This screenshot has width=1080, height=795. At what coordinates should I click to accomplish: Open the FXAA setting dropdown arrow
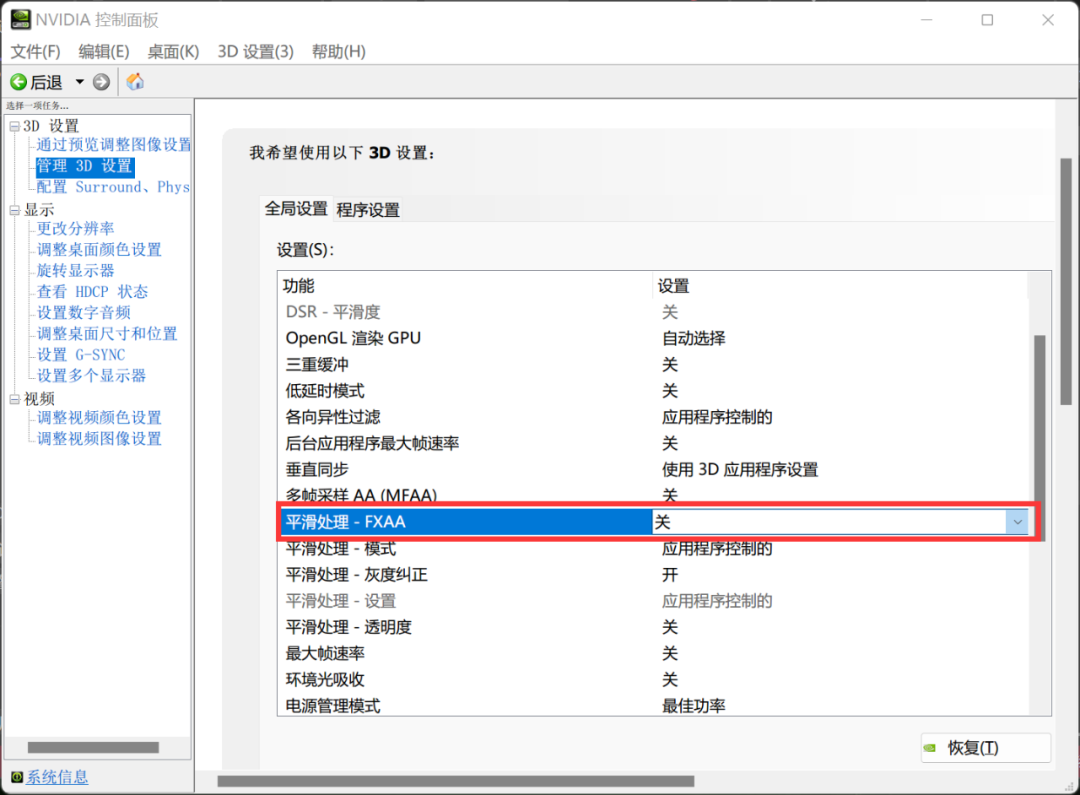pyautogui.click(x=1017, y=522)
